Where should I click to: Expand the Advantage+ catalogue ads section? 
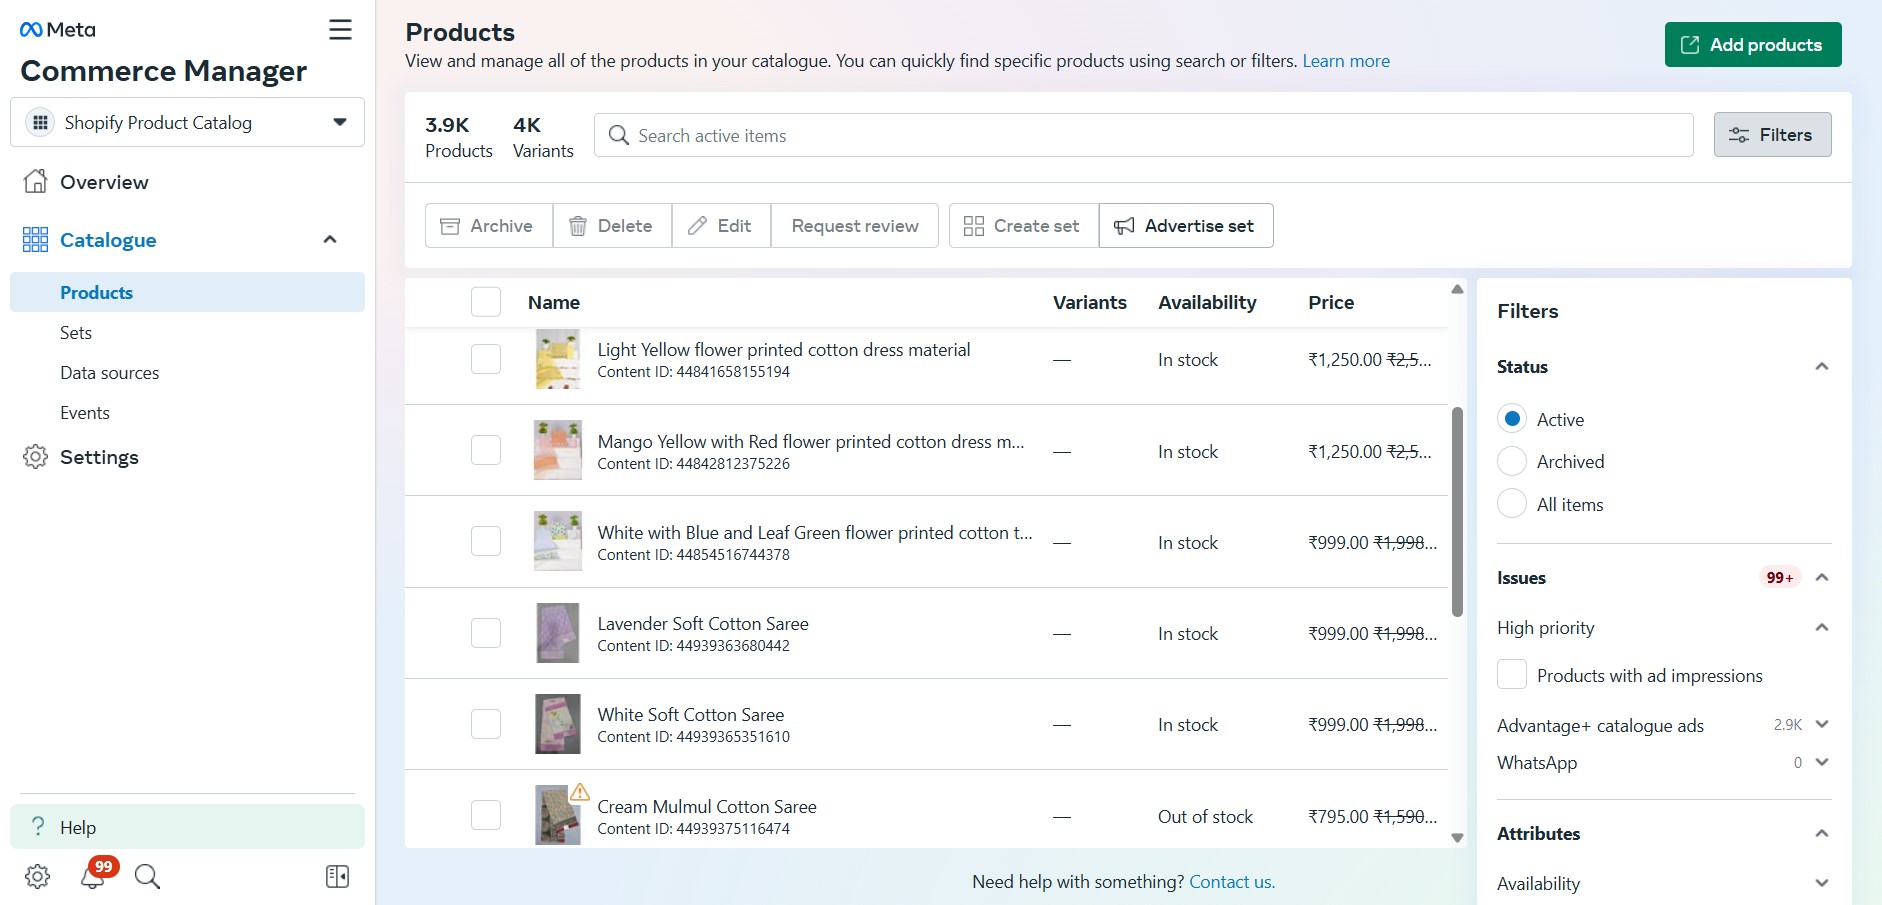point(1821,725)
